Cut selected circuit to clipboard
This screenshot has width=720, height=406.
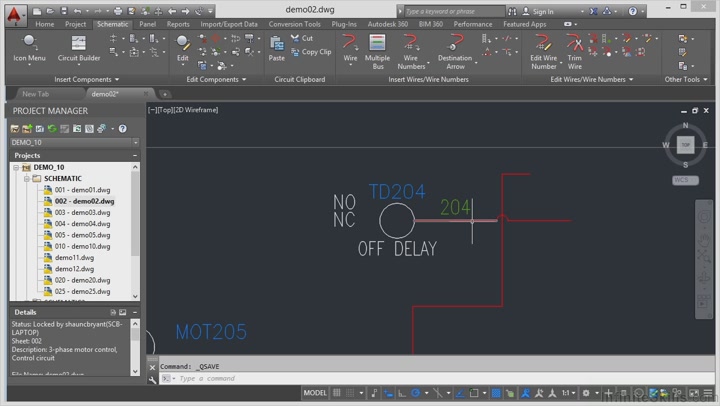coord(302,38)
